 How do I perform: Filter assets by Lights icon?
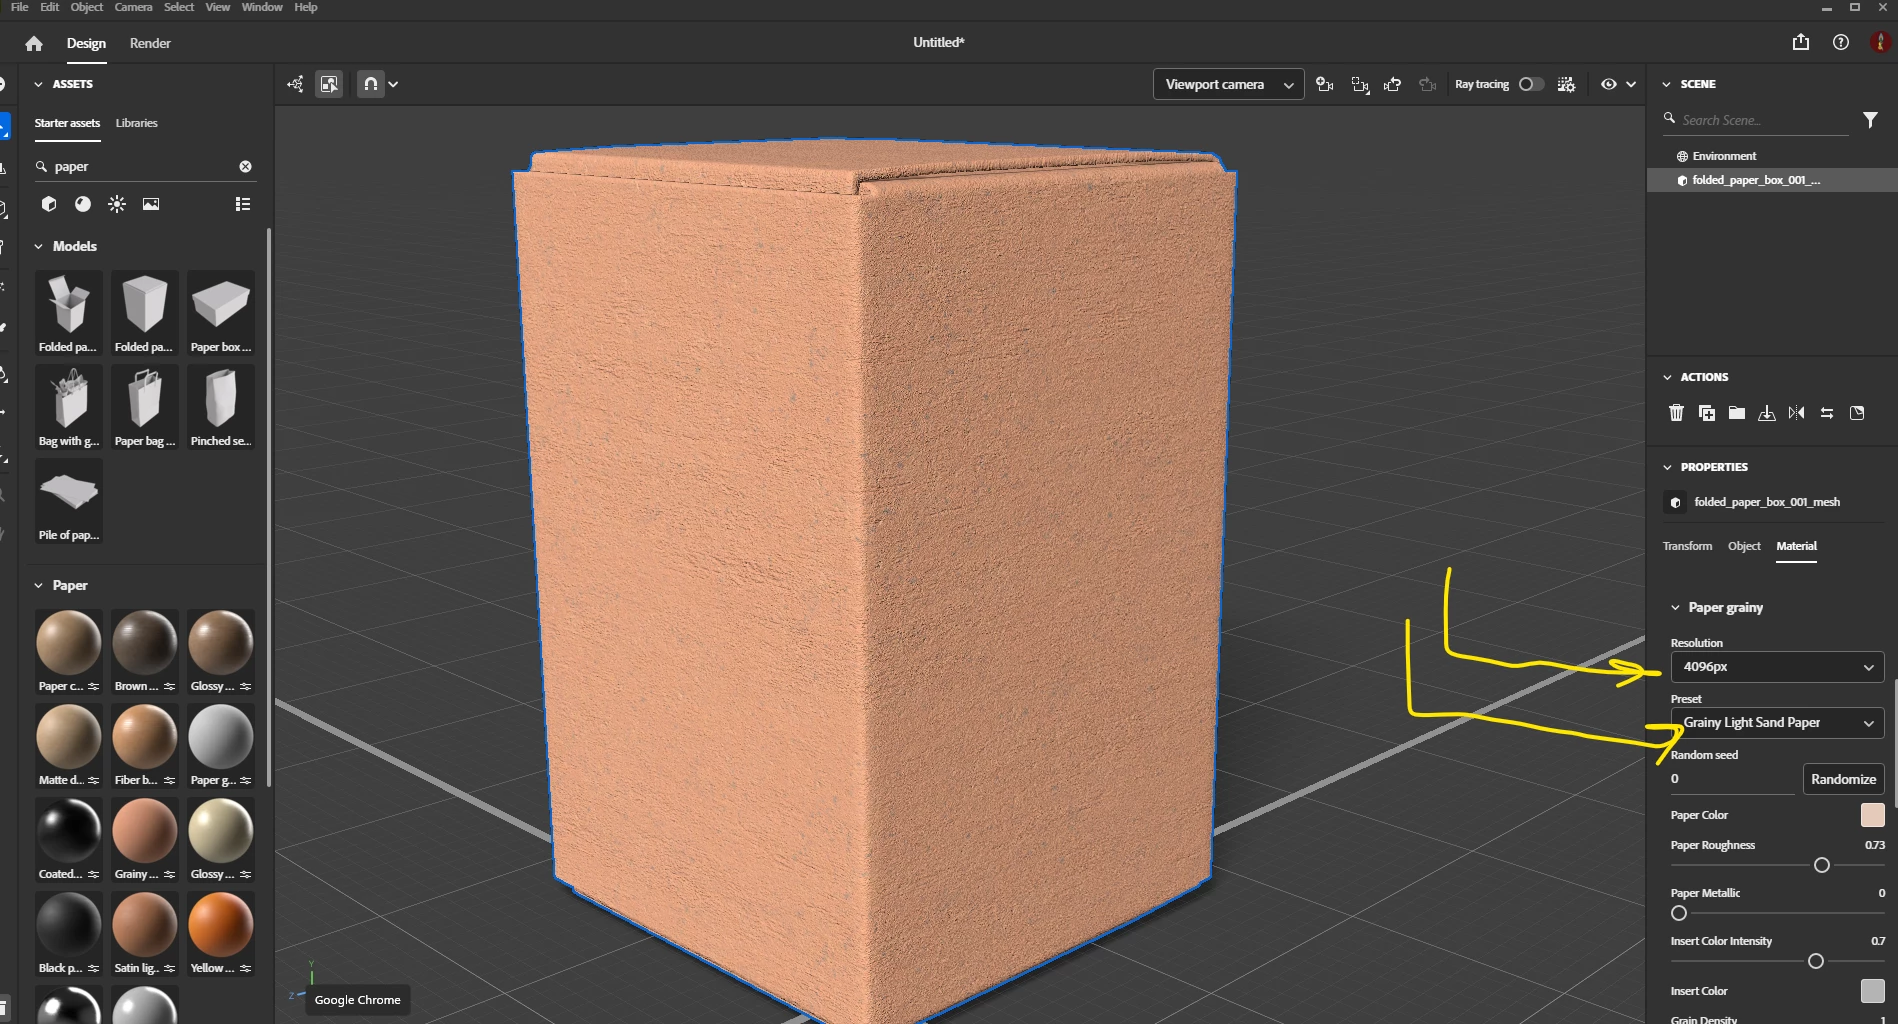click(x=117, y=204)
